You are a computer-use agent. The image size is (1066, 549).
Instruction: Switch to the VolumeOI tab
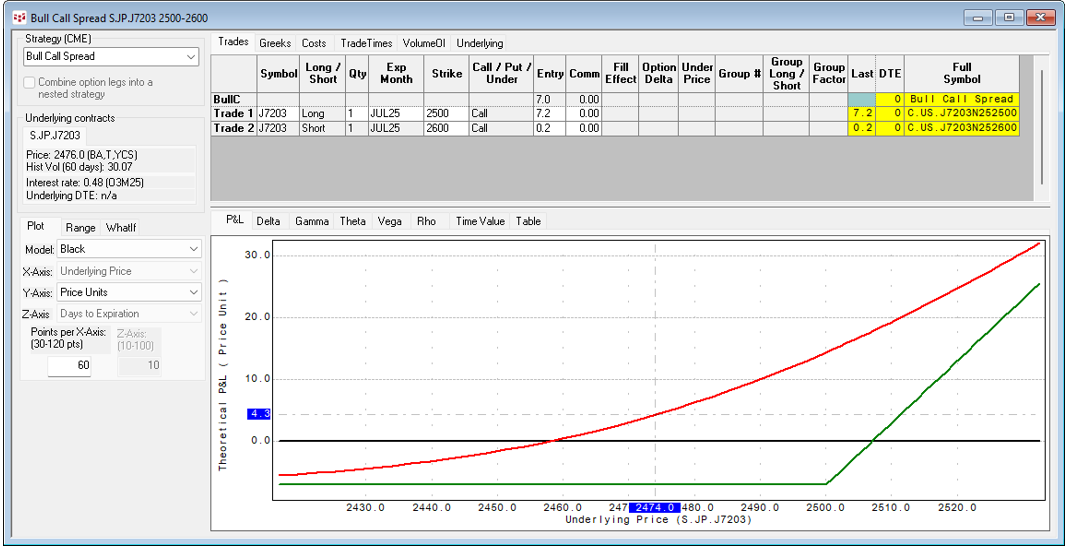(x=424, y=43)
